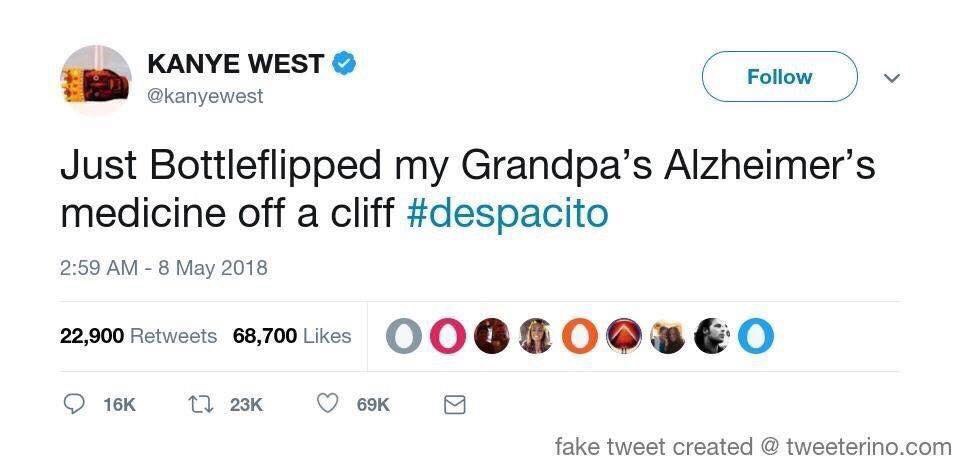Open the gray egg liker avatar
The height and width of the screenshot is (462, 960).
[405, 337]
